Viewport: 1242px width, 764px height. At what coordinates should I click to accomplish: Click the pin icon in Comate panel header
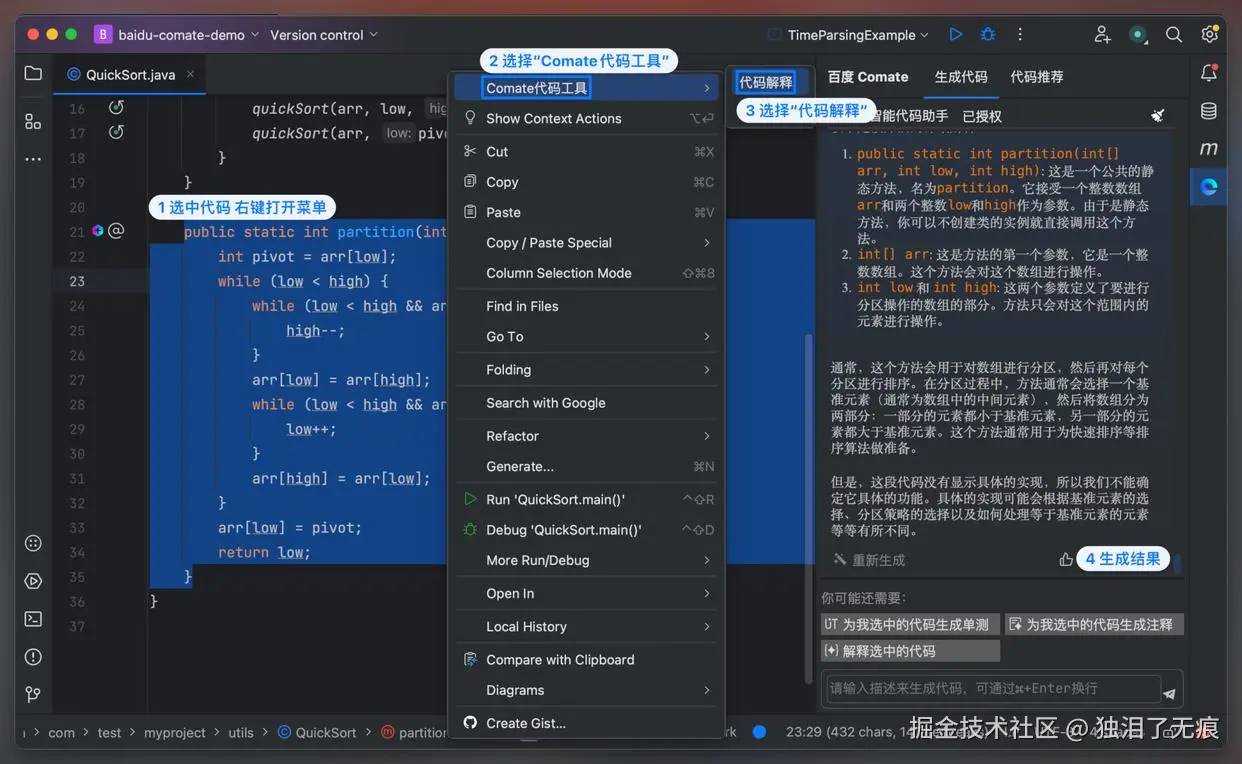pyautogui.click(x=1158, y=116)
